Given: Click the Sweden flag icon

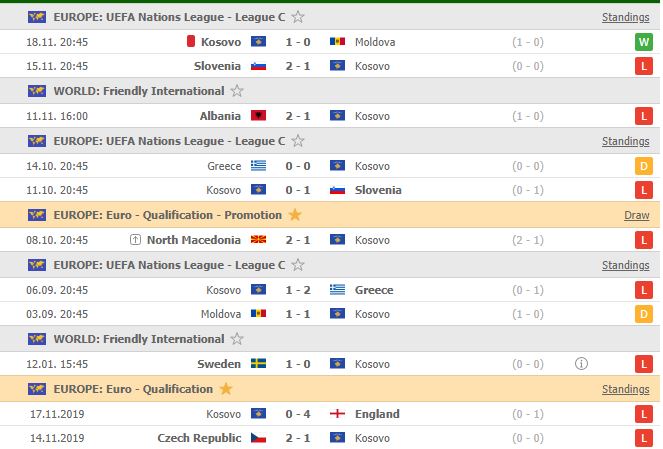Looking at the screenshot, I should pyautogui.click(x=258, y=364).
